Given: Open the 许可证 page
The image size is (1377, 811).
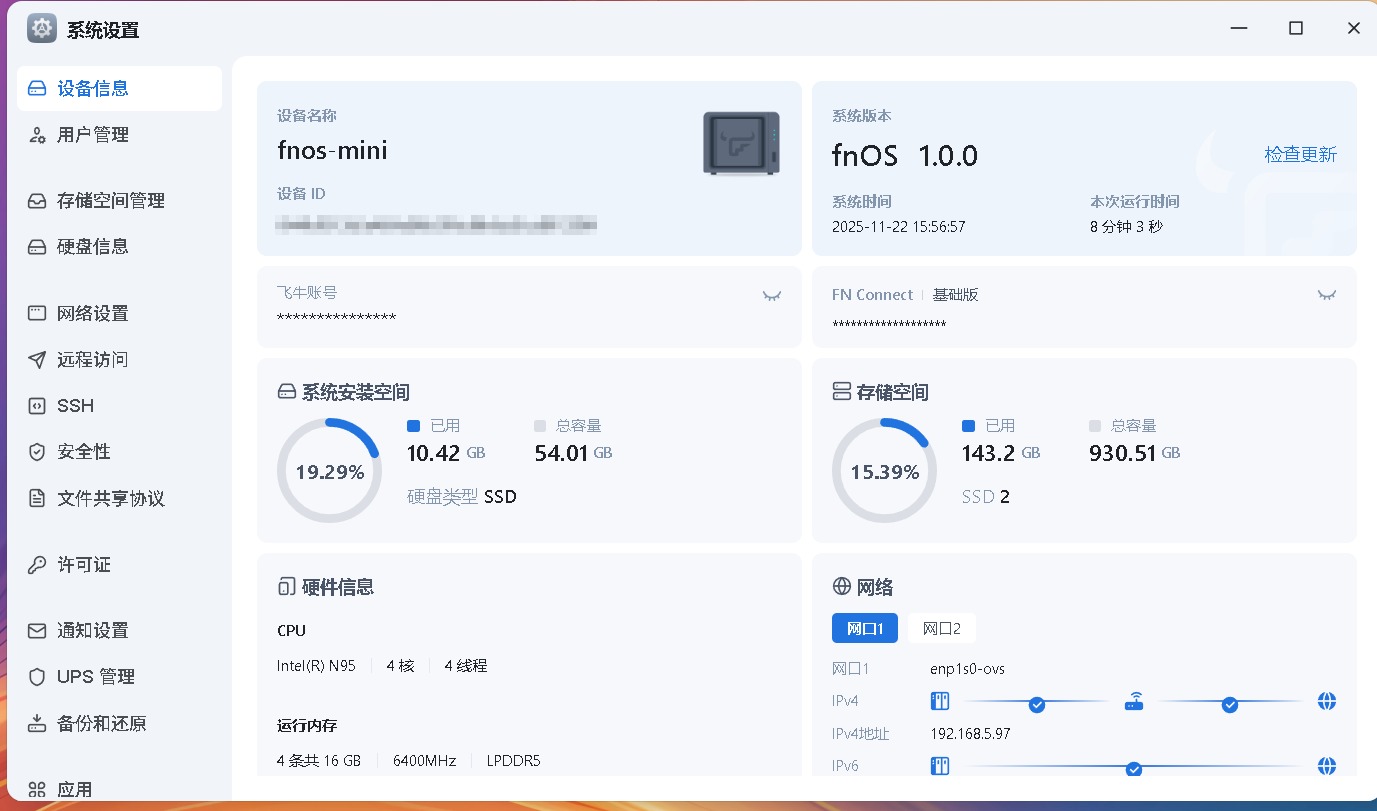Looking at the screenshot, I should click(36, 564).
